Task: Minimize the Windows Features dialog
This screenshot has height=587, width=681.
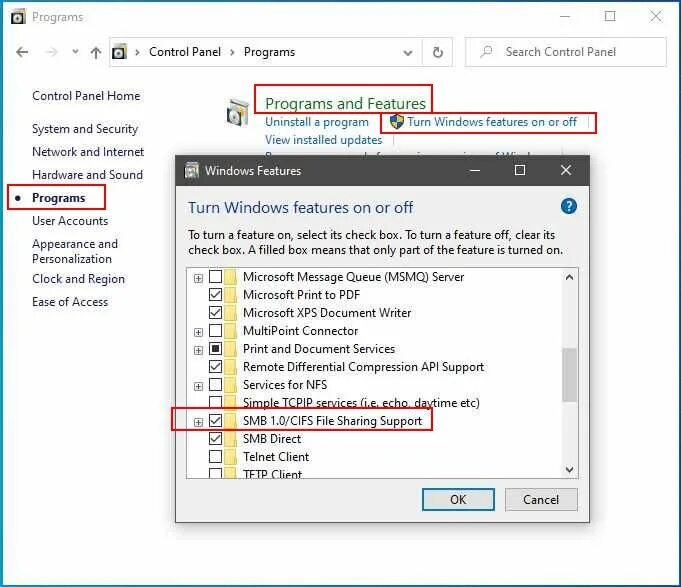Action: (475, 171)
